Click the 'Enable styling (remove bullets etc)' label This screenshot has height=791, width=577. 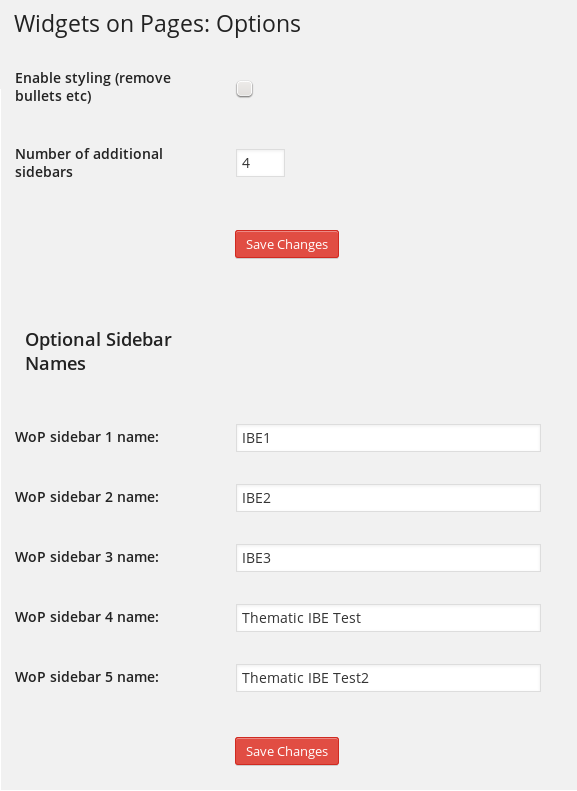pos(93,87)
